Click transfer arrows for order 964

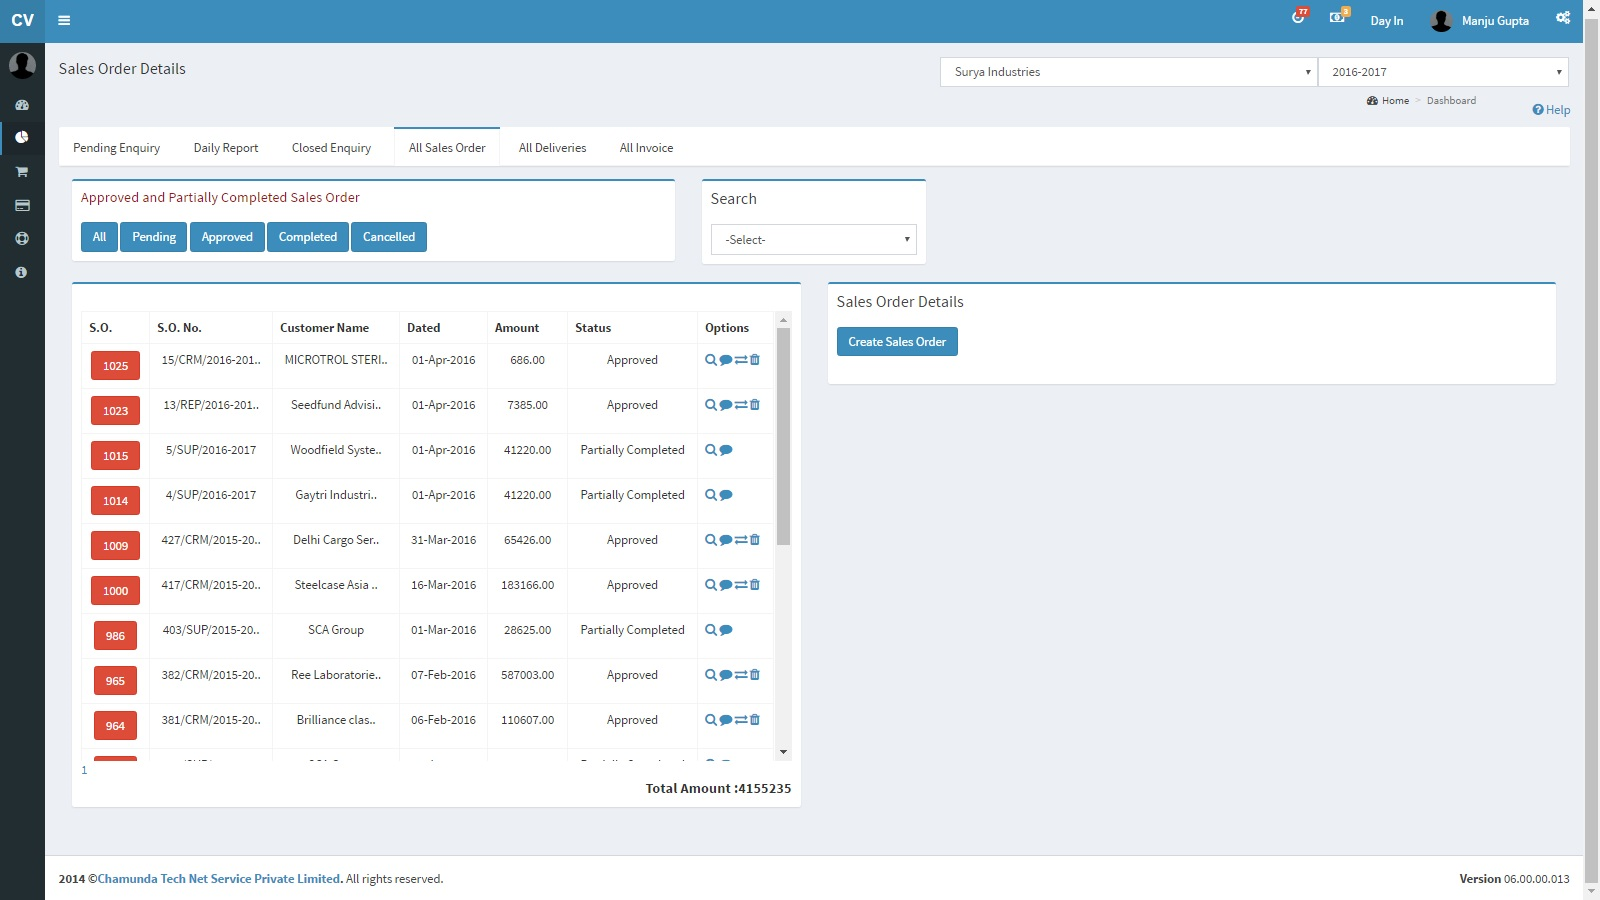coord(741,720)
